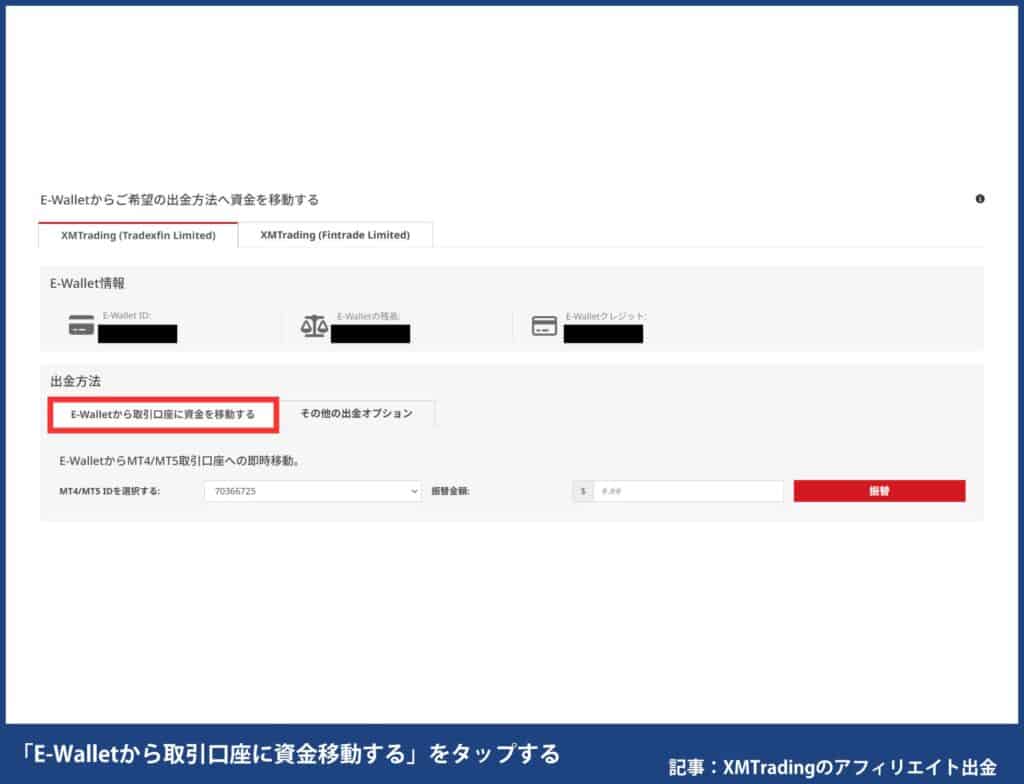Screen dimensions: 1024x784
Task: Open その他の出金オプション tab
Action: 357,413
